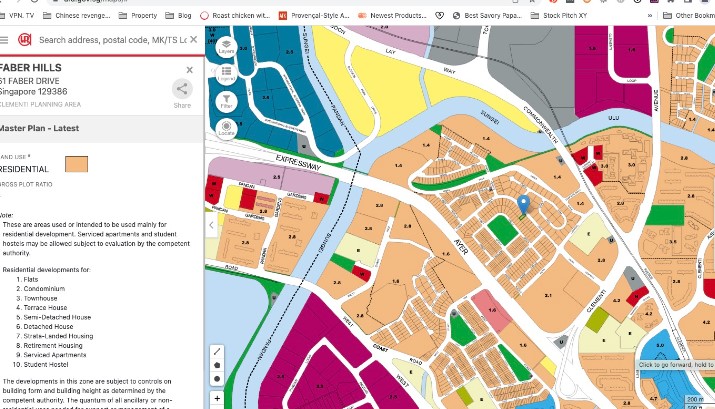Click the residential land use color swatch
This screenshot has width=715, height=409.
pos(77,165)
